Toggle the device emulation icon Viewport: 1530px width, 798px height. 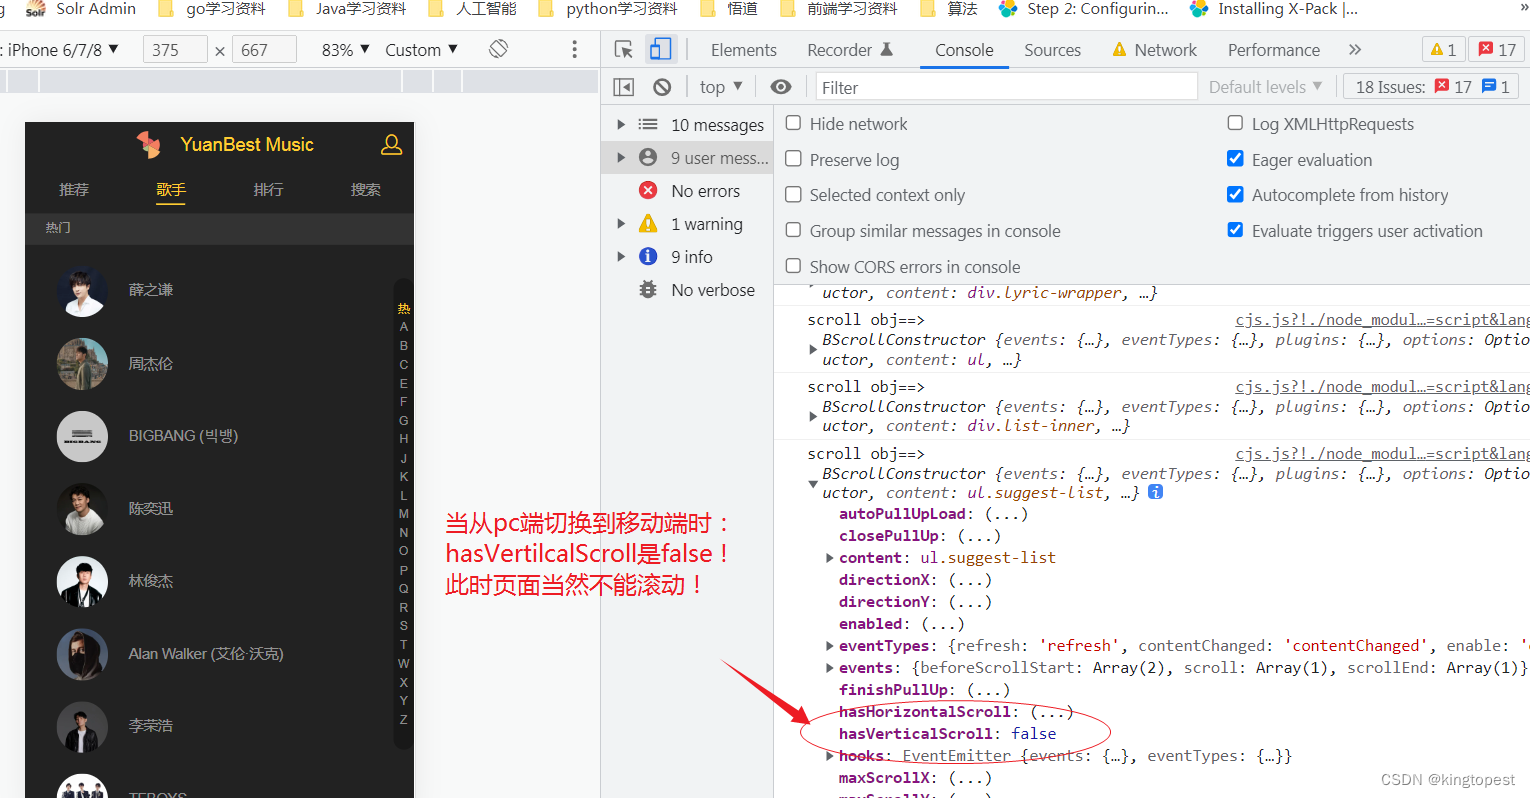pyautogui.click(x=660, y=49)
